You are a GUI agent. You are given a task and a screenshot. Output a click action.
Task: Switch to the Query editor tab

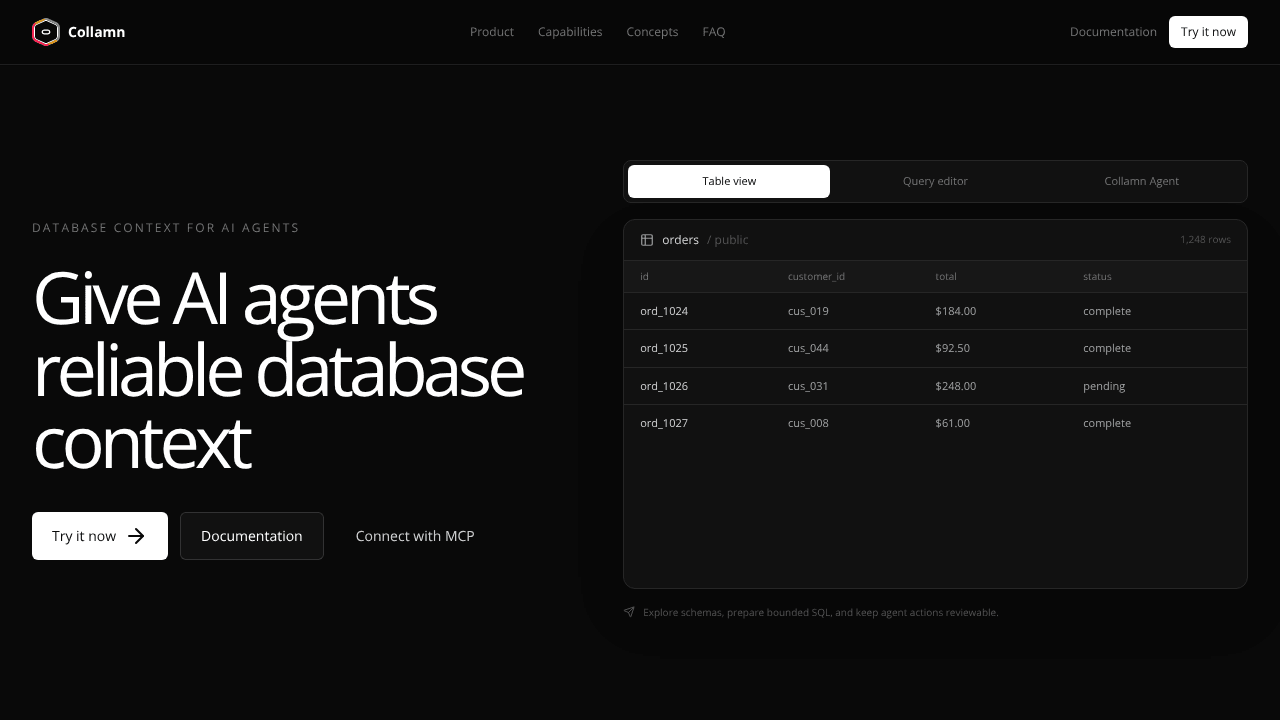coord(935,181)
